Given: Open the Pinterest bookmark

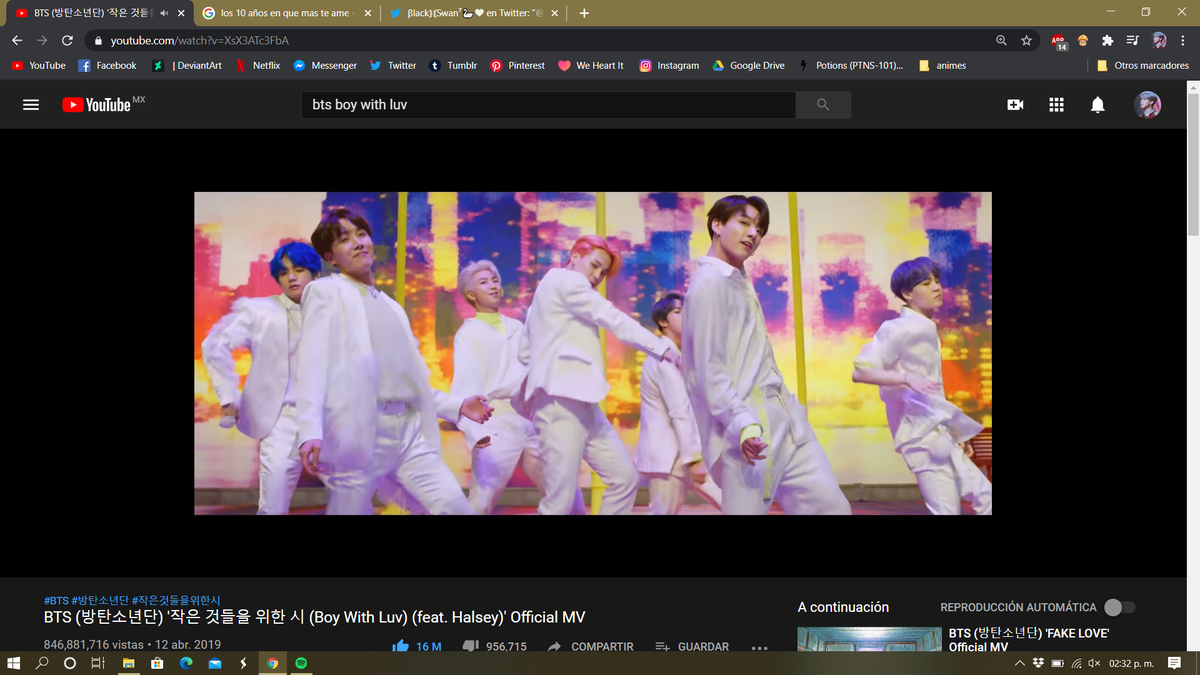Looking at the screenshot, I should click(517, 65).
